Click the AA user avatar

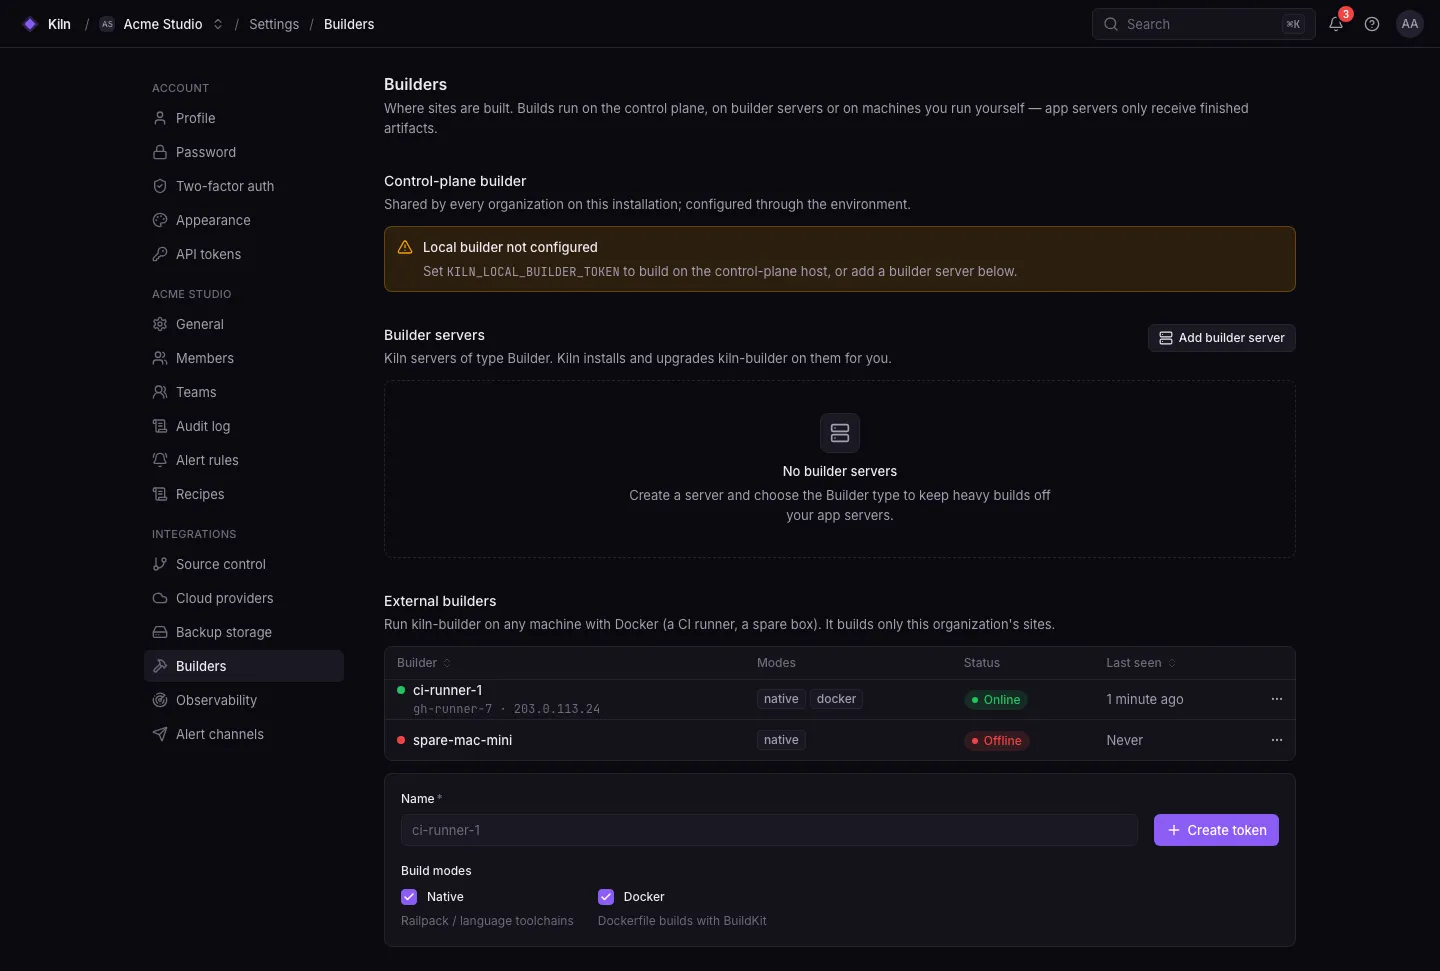click(x=1410, y=24)
